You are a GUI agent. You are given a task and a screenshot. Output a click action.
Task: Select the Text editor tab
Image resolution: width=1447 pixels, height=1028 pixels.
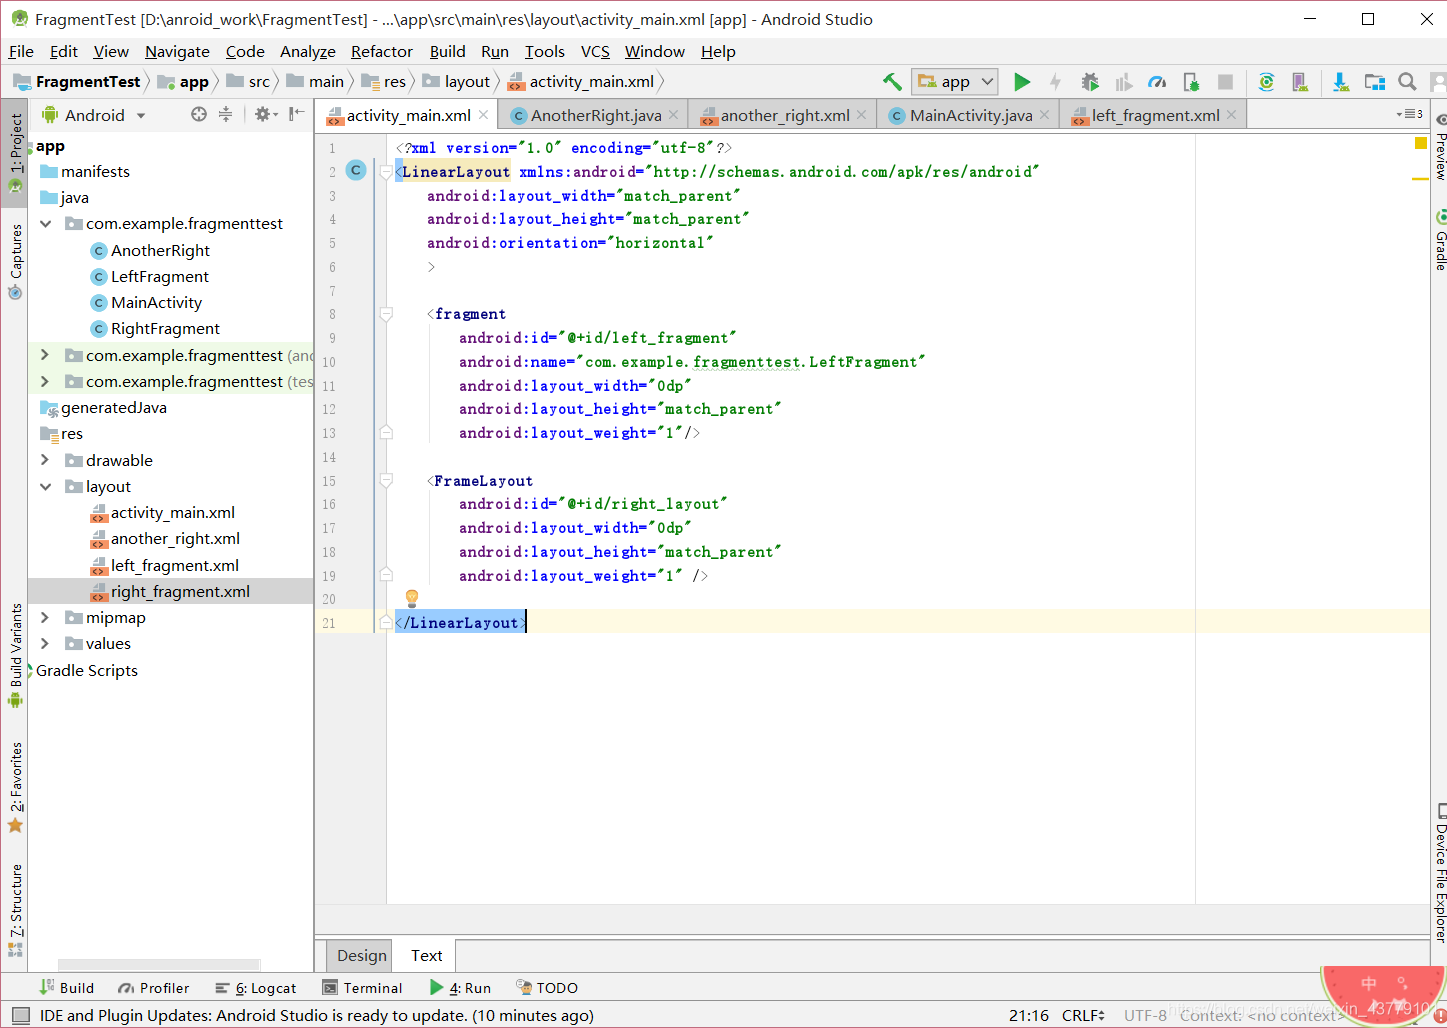pyautogui.click(x=427, y=955)
